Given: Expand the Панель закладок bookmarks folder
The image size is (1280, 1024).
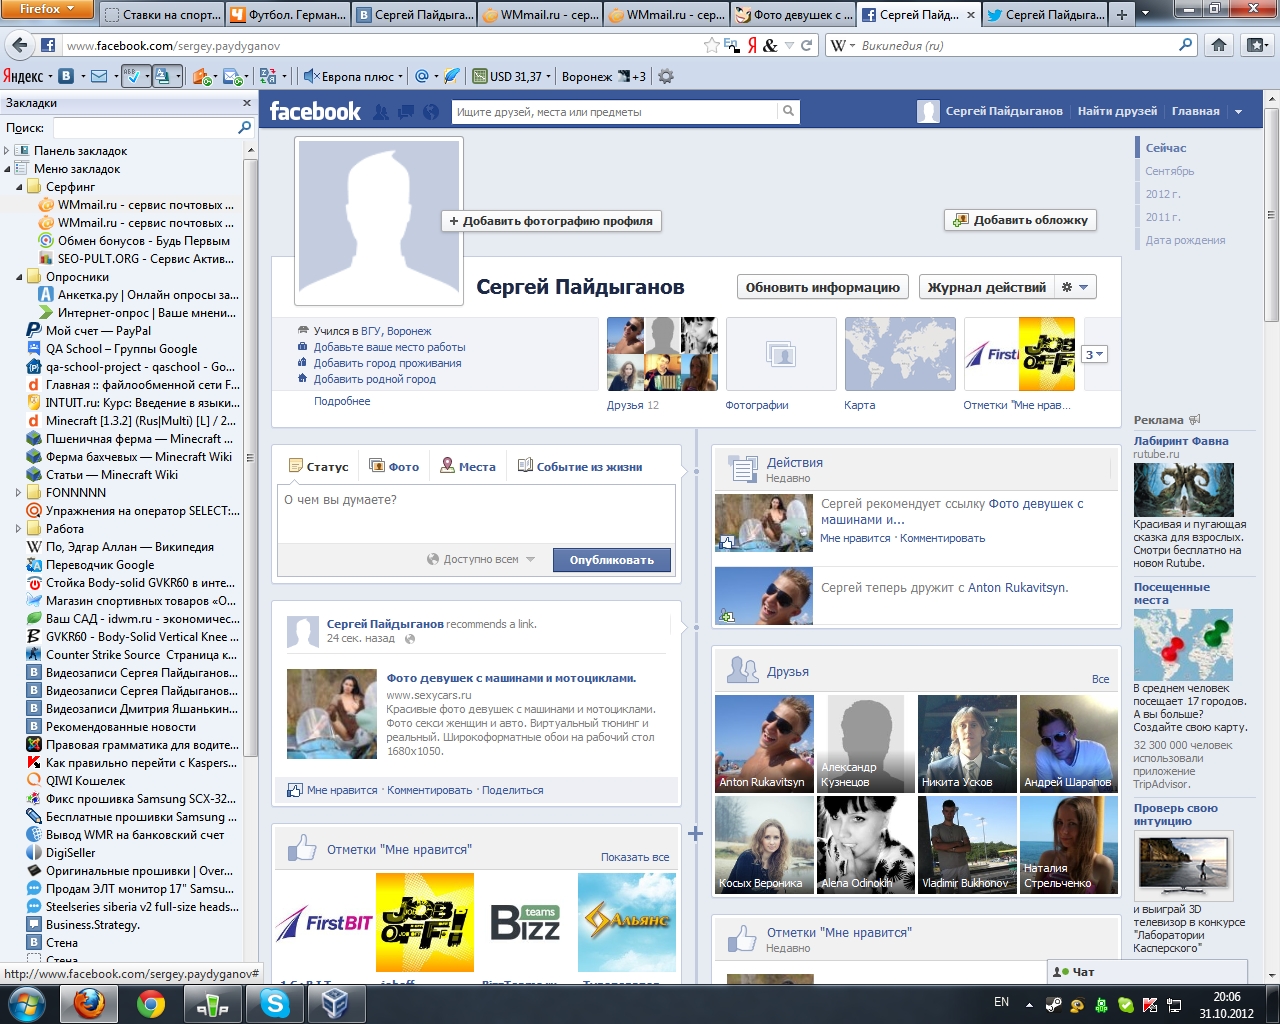Looking at the screenshot, I should (6, 151).
